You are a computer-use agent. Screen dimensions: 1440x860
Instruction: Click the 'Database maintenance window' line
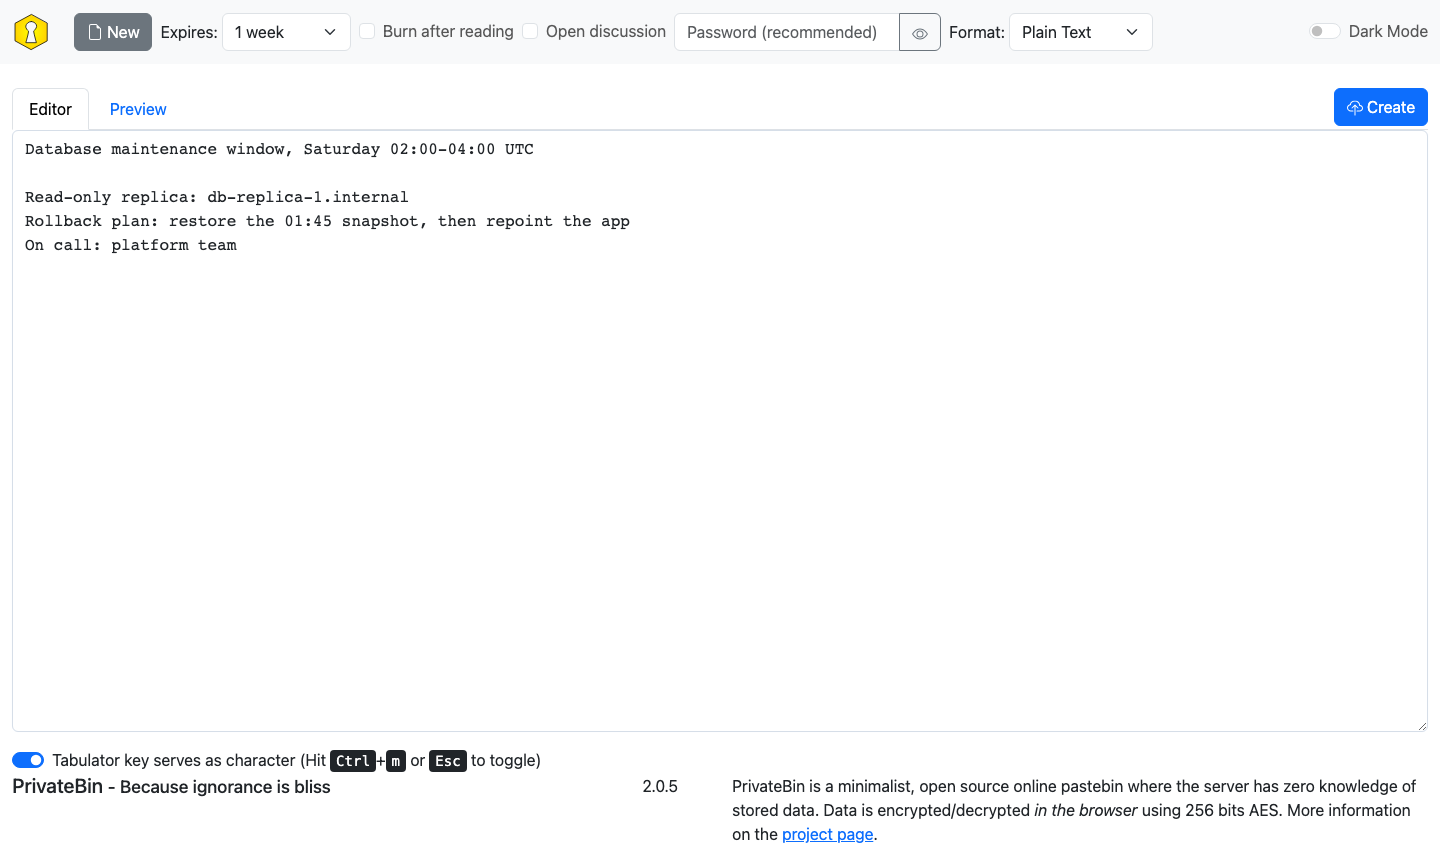point(279,149)
